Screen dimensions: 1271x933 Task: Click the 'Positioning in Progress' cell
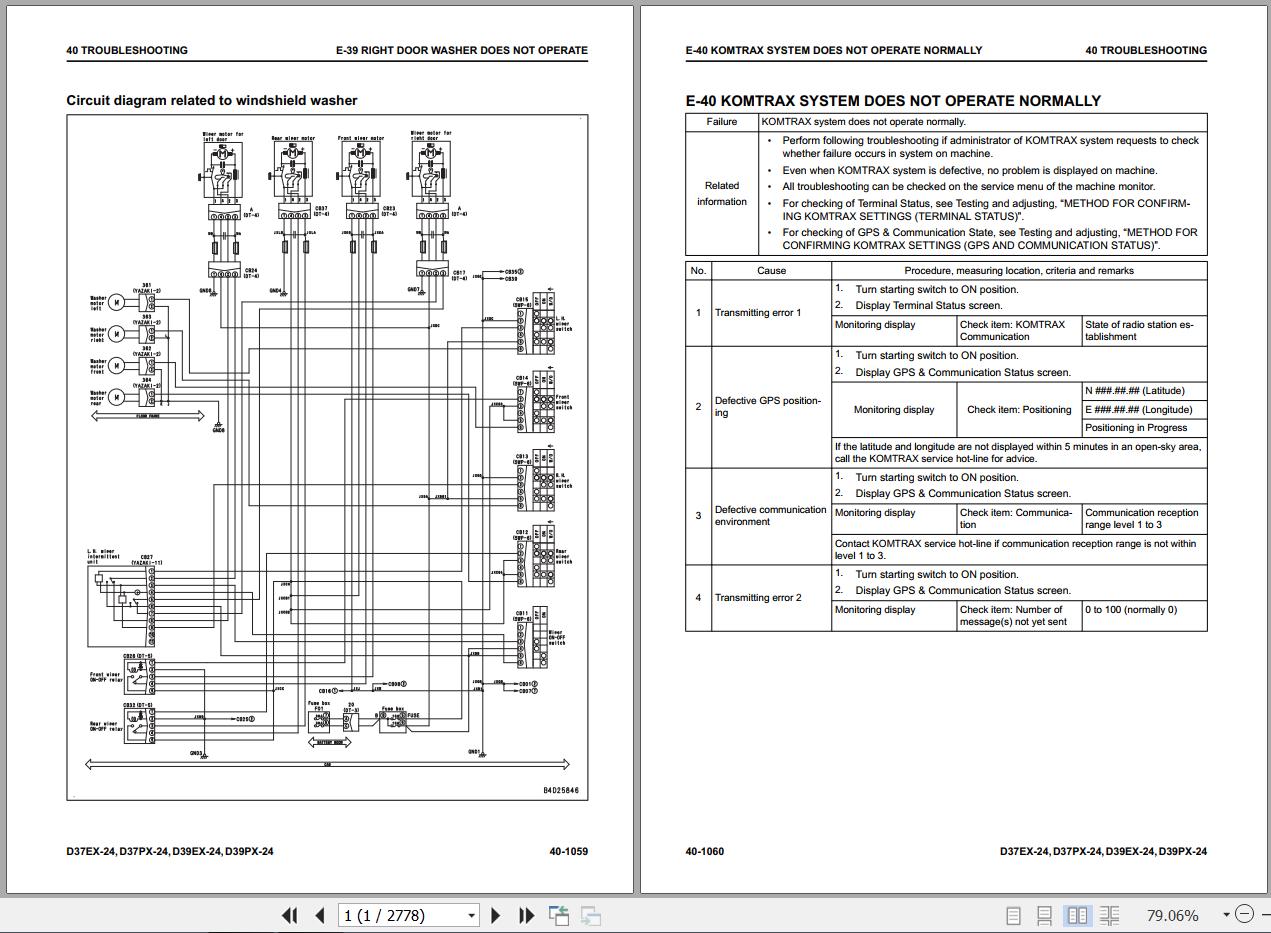click(x=1144, y=428)
